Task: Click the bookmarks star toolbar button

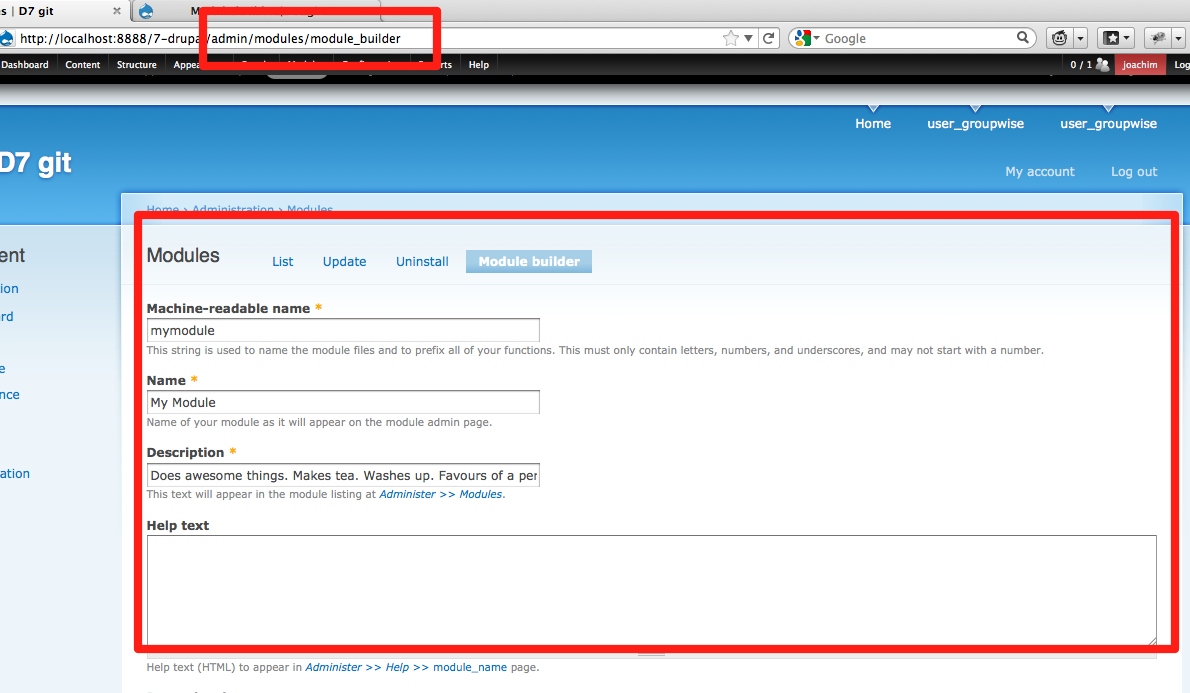Action: tap(1112, 38)
